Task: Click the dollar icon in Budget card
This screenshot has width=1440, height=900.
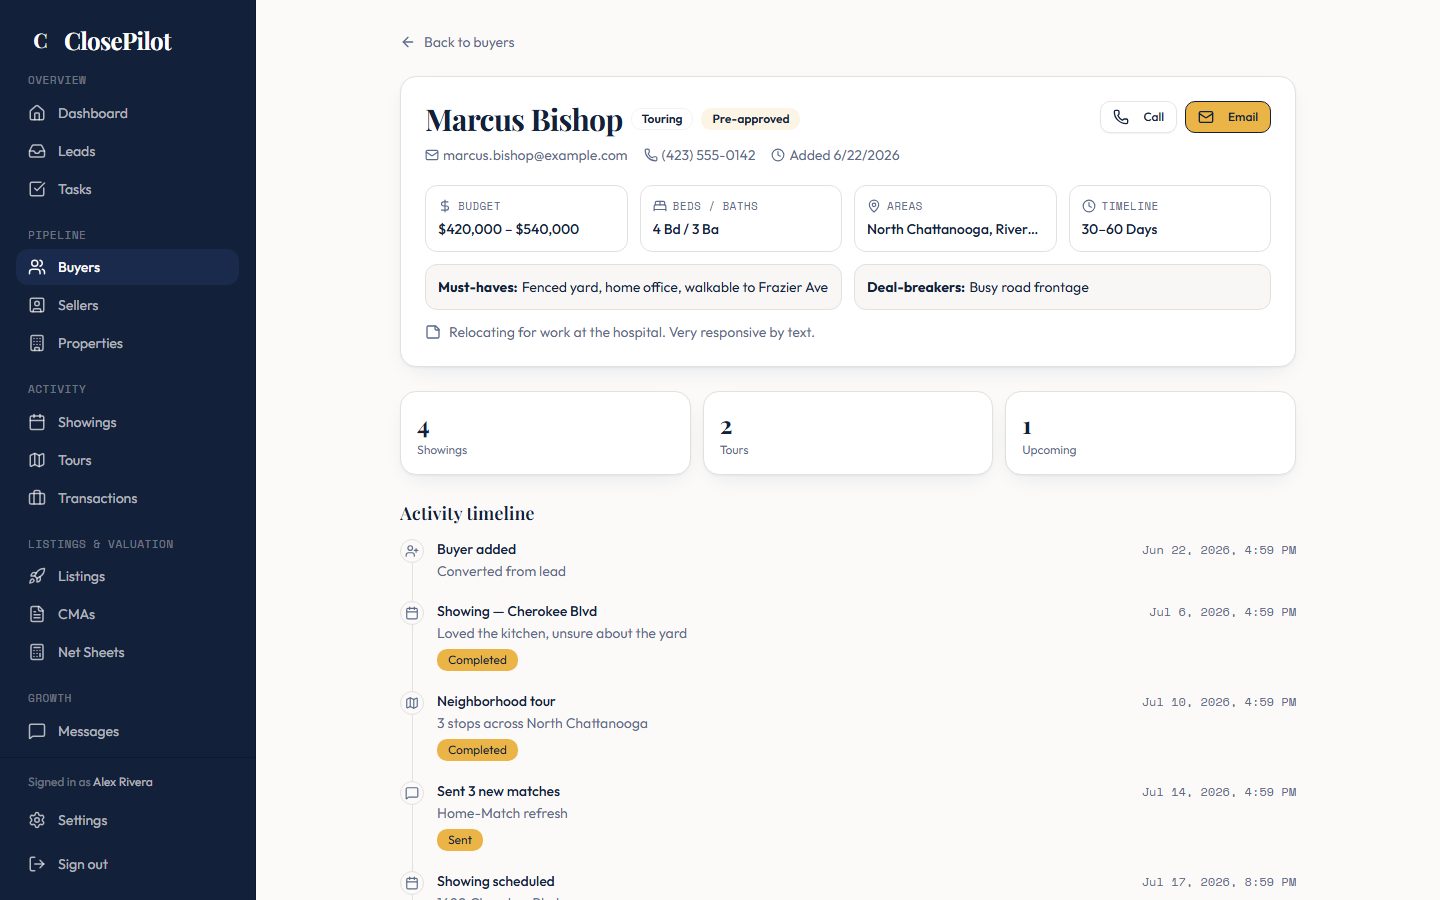Action: (x=445, y=206)
